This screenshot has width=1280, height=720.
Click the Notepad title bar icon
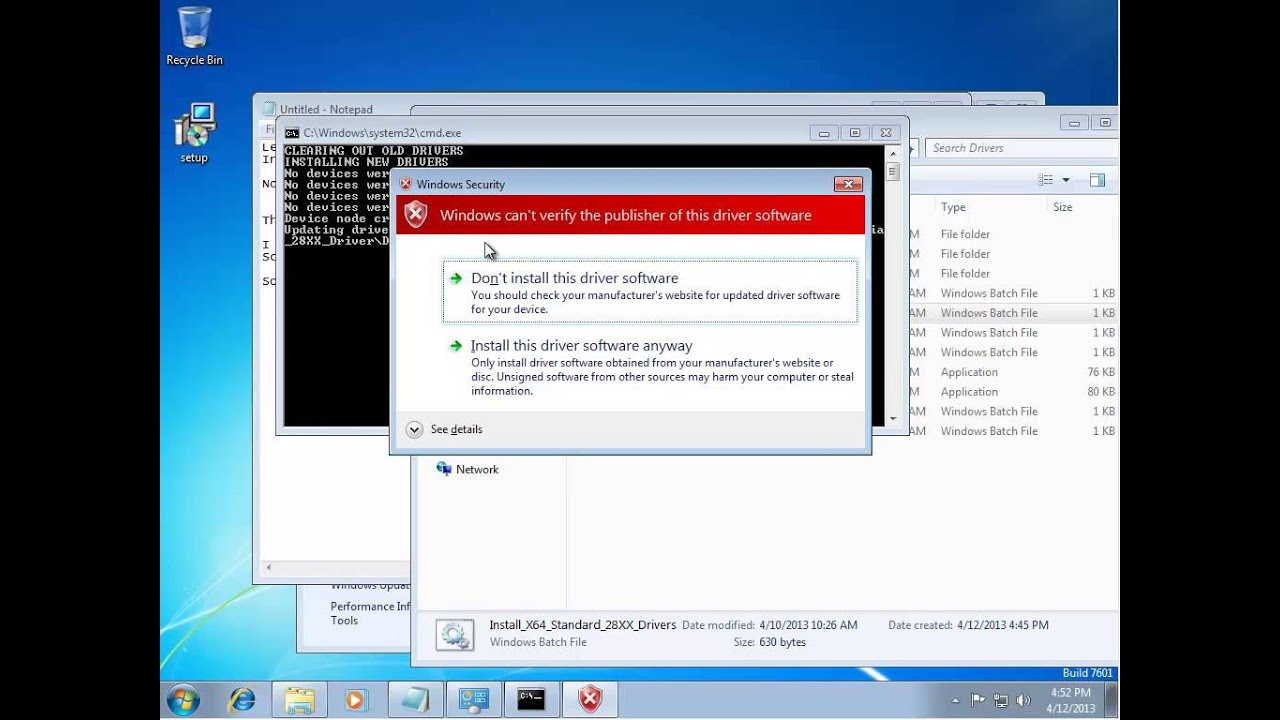[268, 109]
